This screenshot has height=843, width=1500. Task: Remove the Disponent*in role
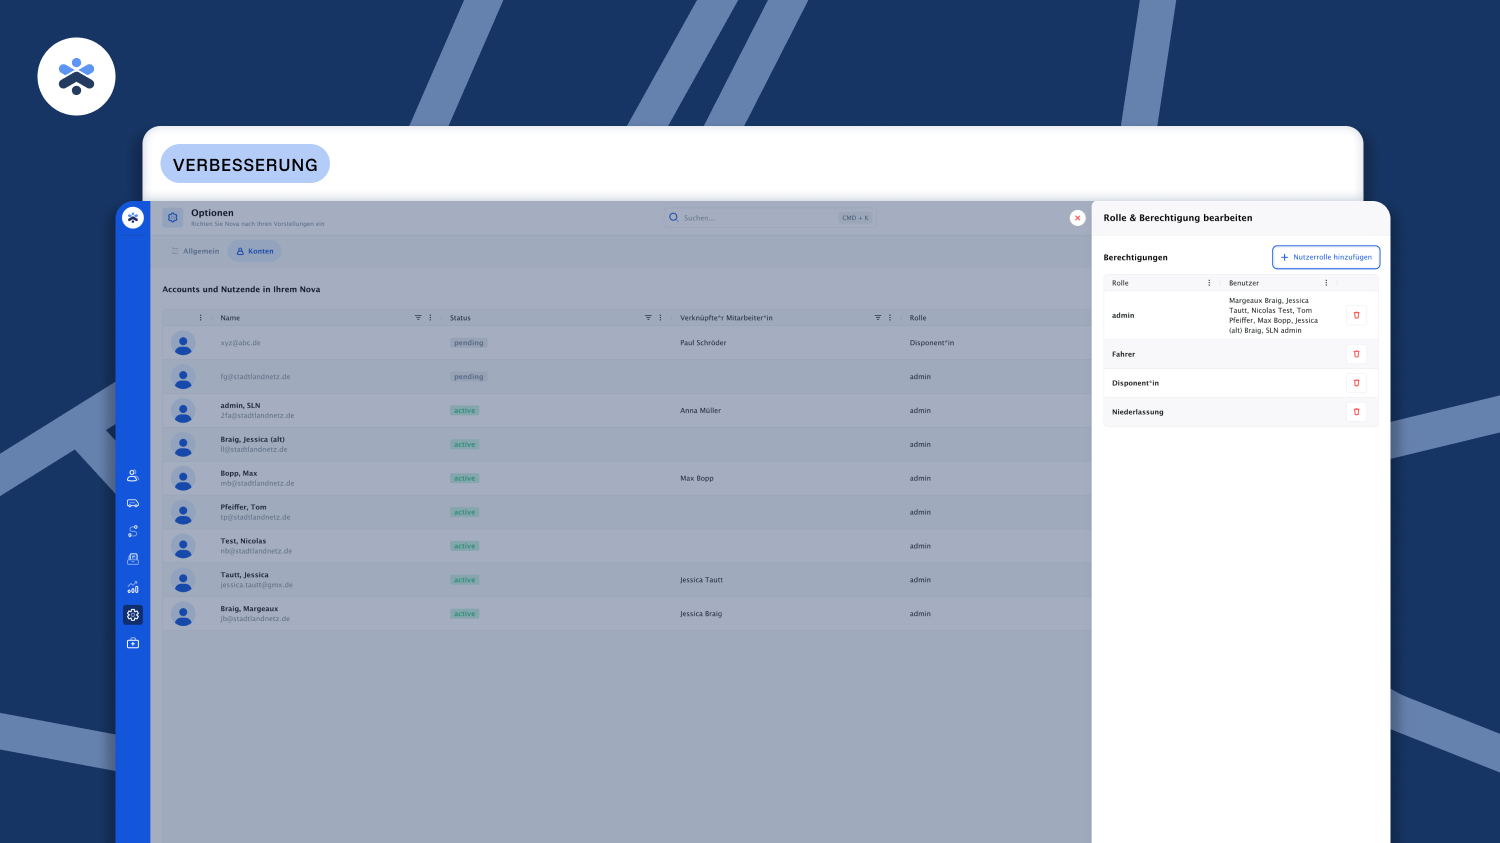(x=1356, y=383)
